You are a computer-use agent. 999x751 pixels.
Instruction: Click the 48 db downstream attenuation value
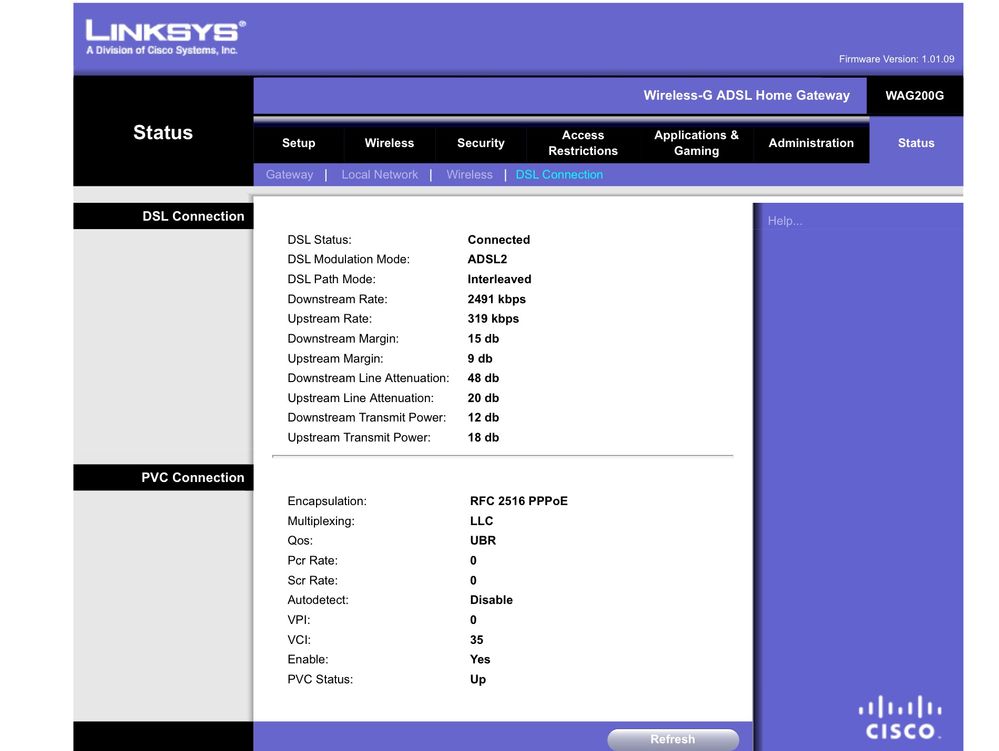click(484, 378)
